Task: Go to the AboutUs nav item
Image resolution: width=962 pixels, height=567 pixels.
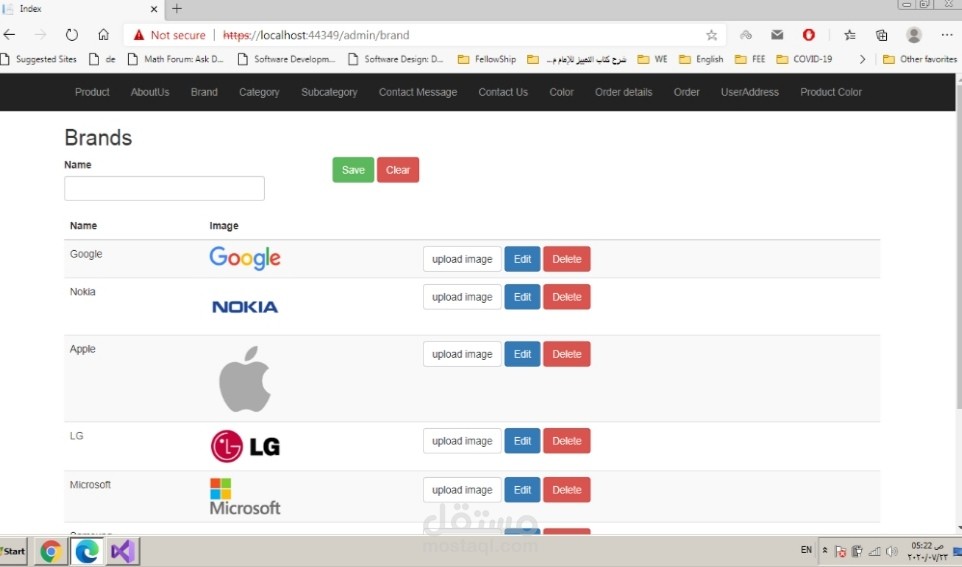Action: (x=150, y=92)
